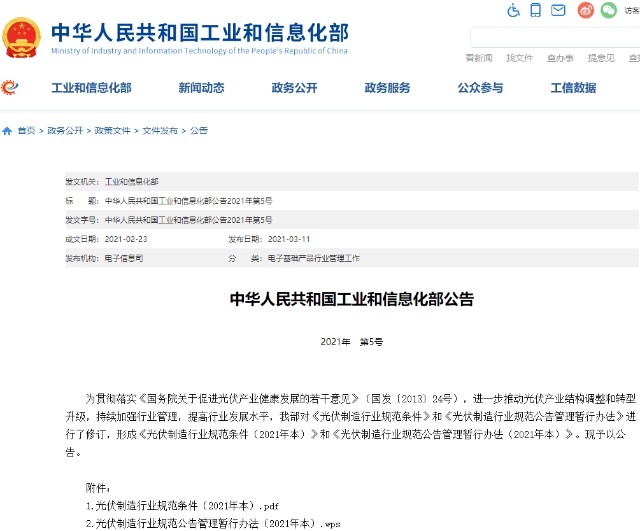Click the site search input field
This screenshot has width=640, height=531.
coord(555,38)
